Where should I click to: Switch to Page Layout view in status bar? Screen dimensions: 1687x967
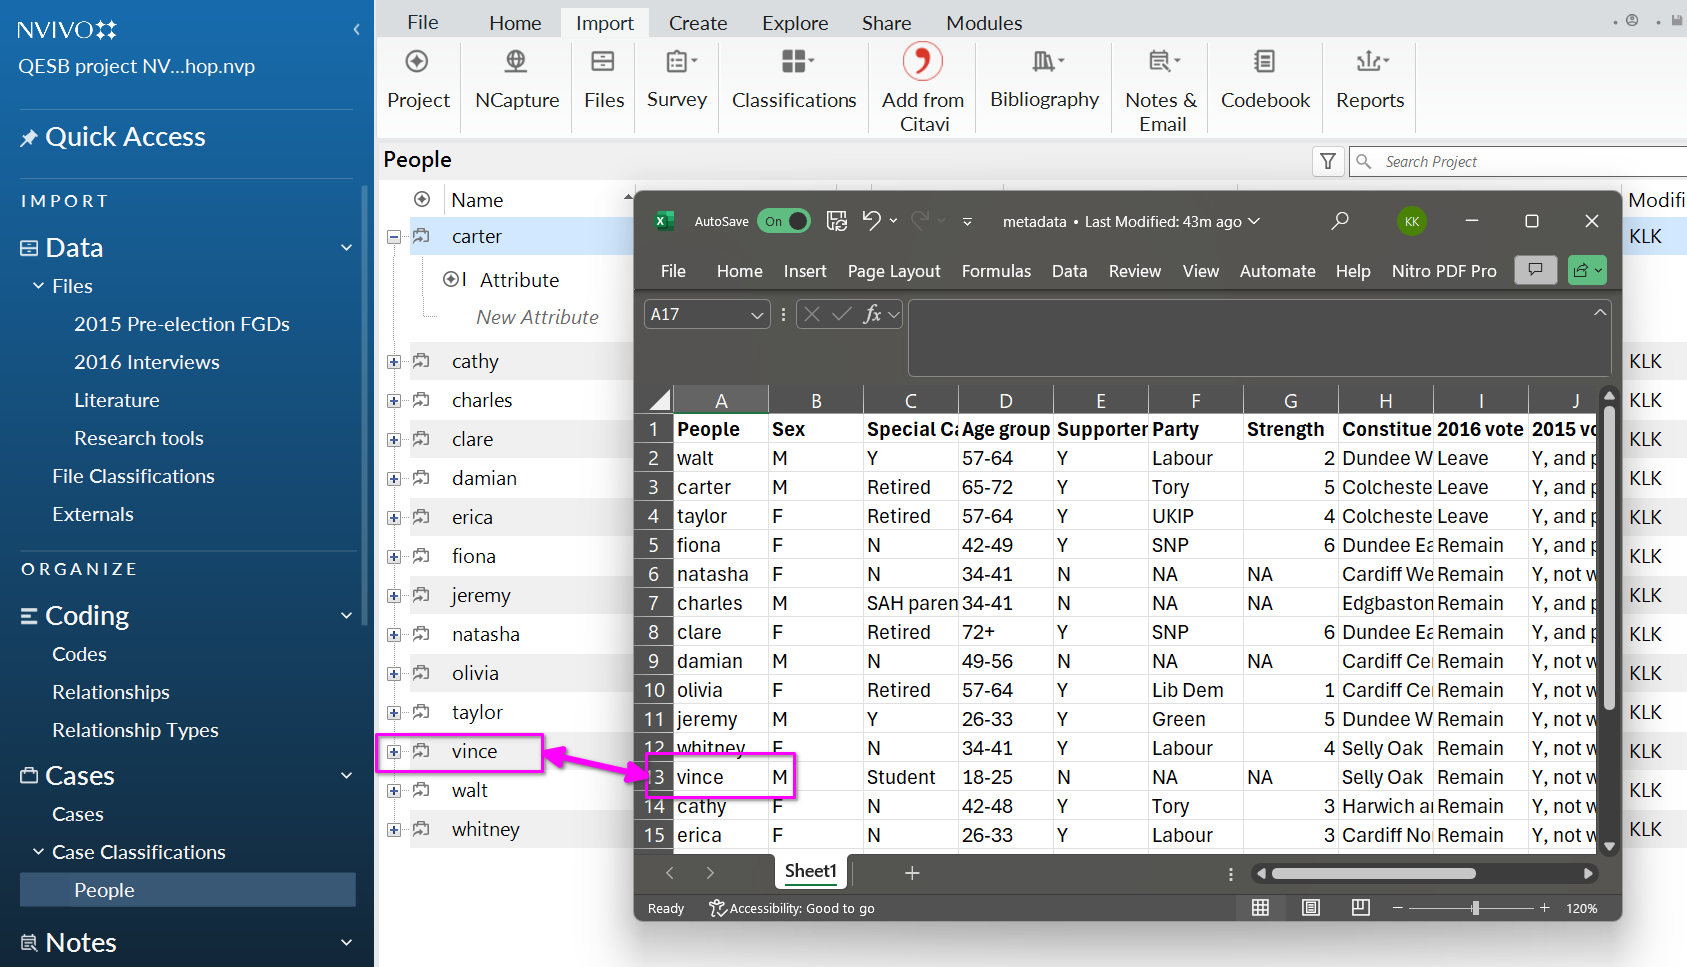[x=1311, y=907]
